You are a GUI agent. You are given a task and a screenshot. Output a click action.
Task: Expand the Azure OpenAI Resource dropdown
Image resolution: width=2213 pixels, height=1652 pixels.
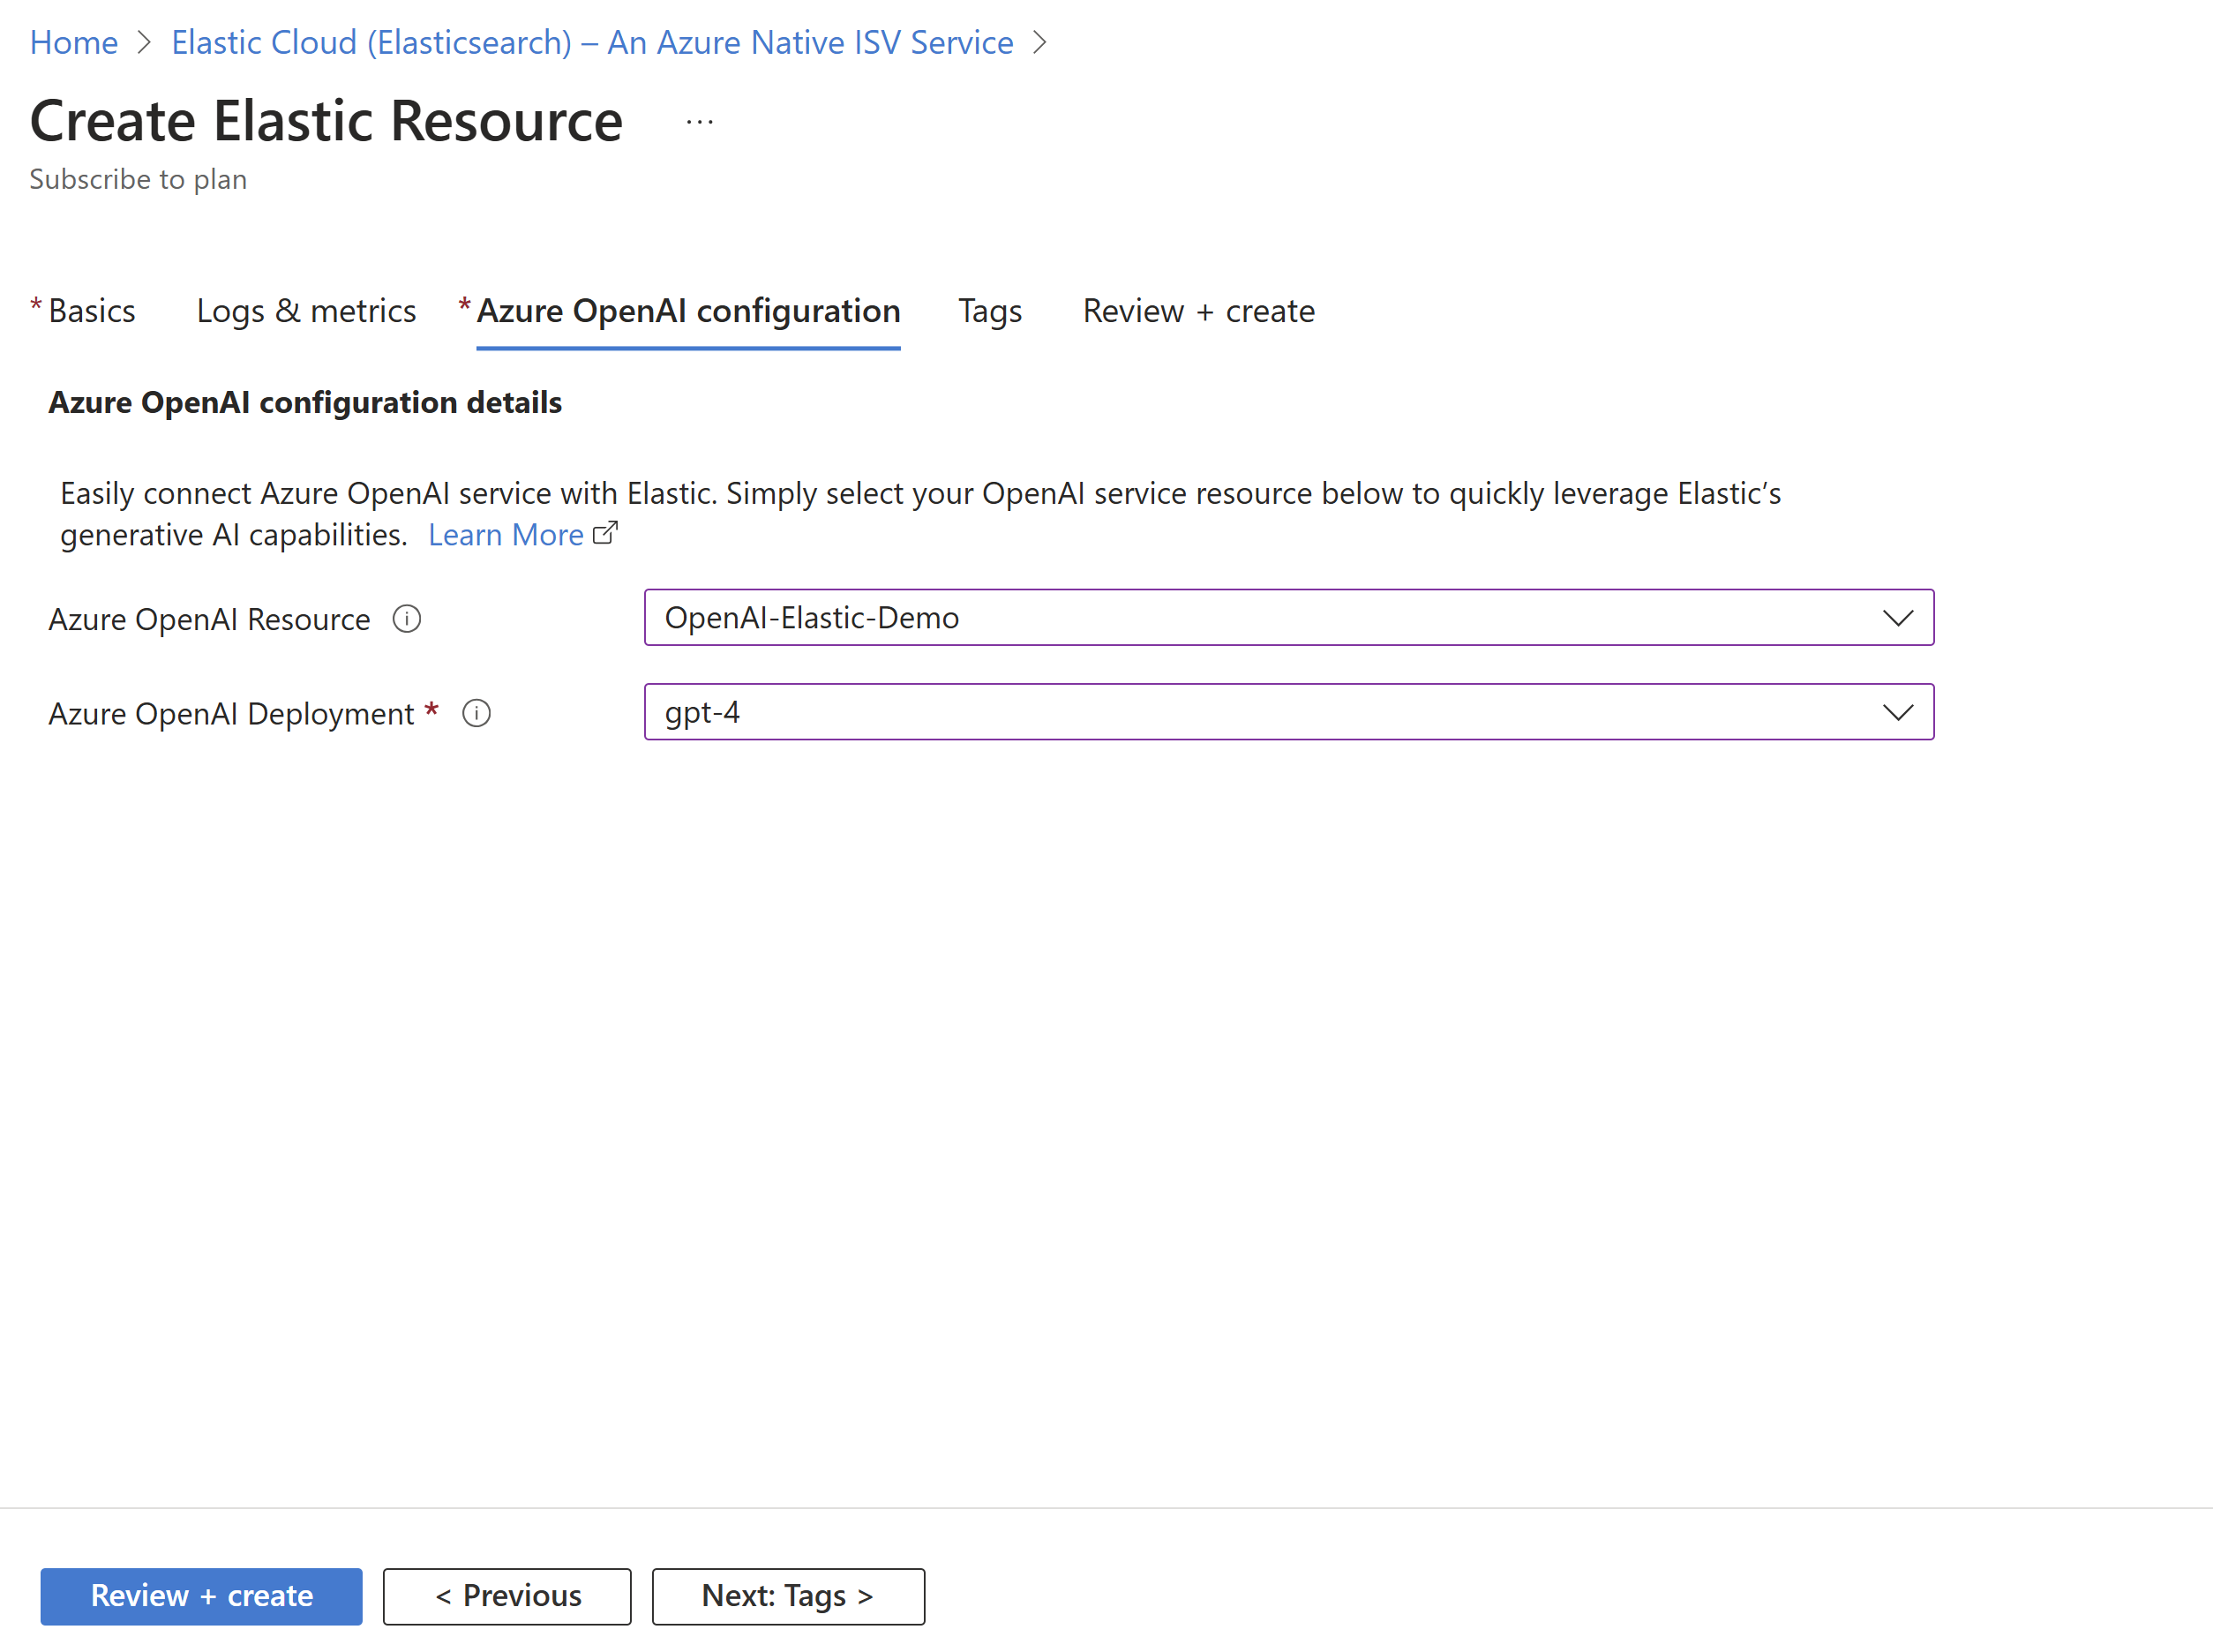coord(1897,616)
